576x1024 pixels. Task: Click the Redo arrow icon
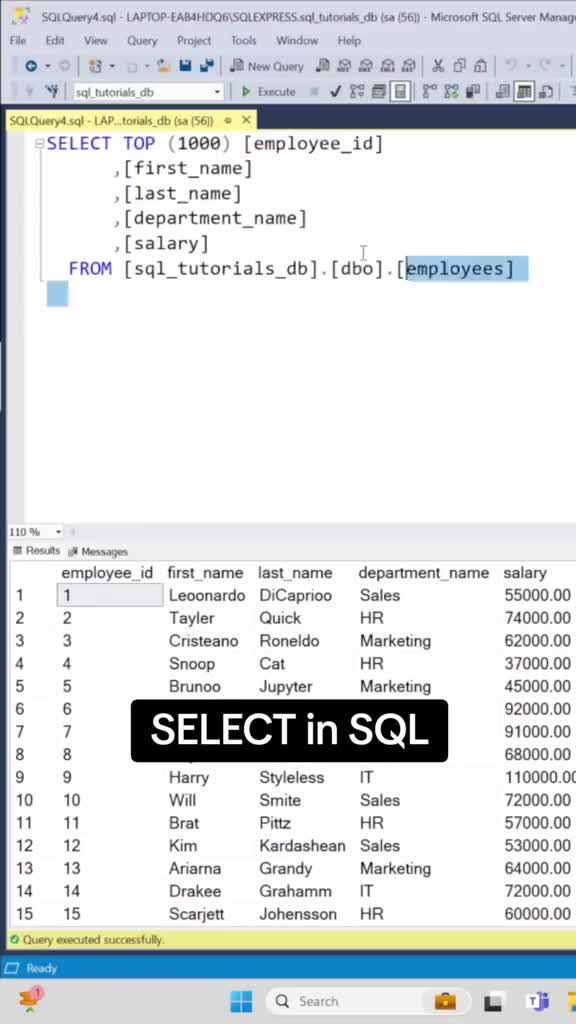(543, 66)
